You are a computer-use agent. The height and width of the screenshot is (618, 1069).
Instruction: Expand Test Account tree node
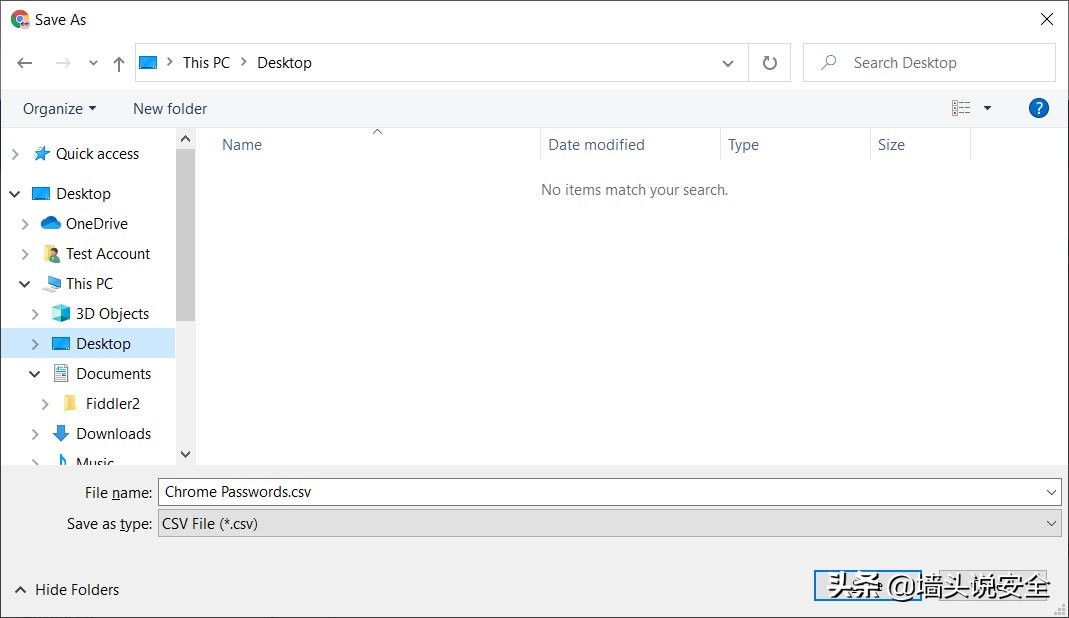point(25,254)
